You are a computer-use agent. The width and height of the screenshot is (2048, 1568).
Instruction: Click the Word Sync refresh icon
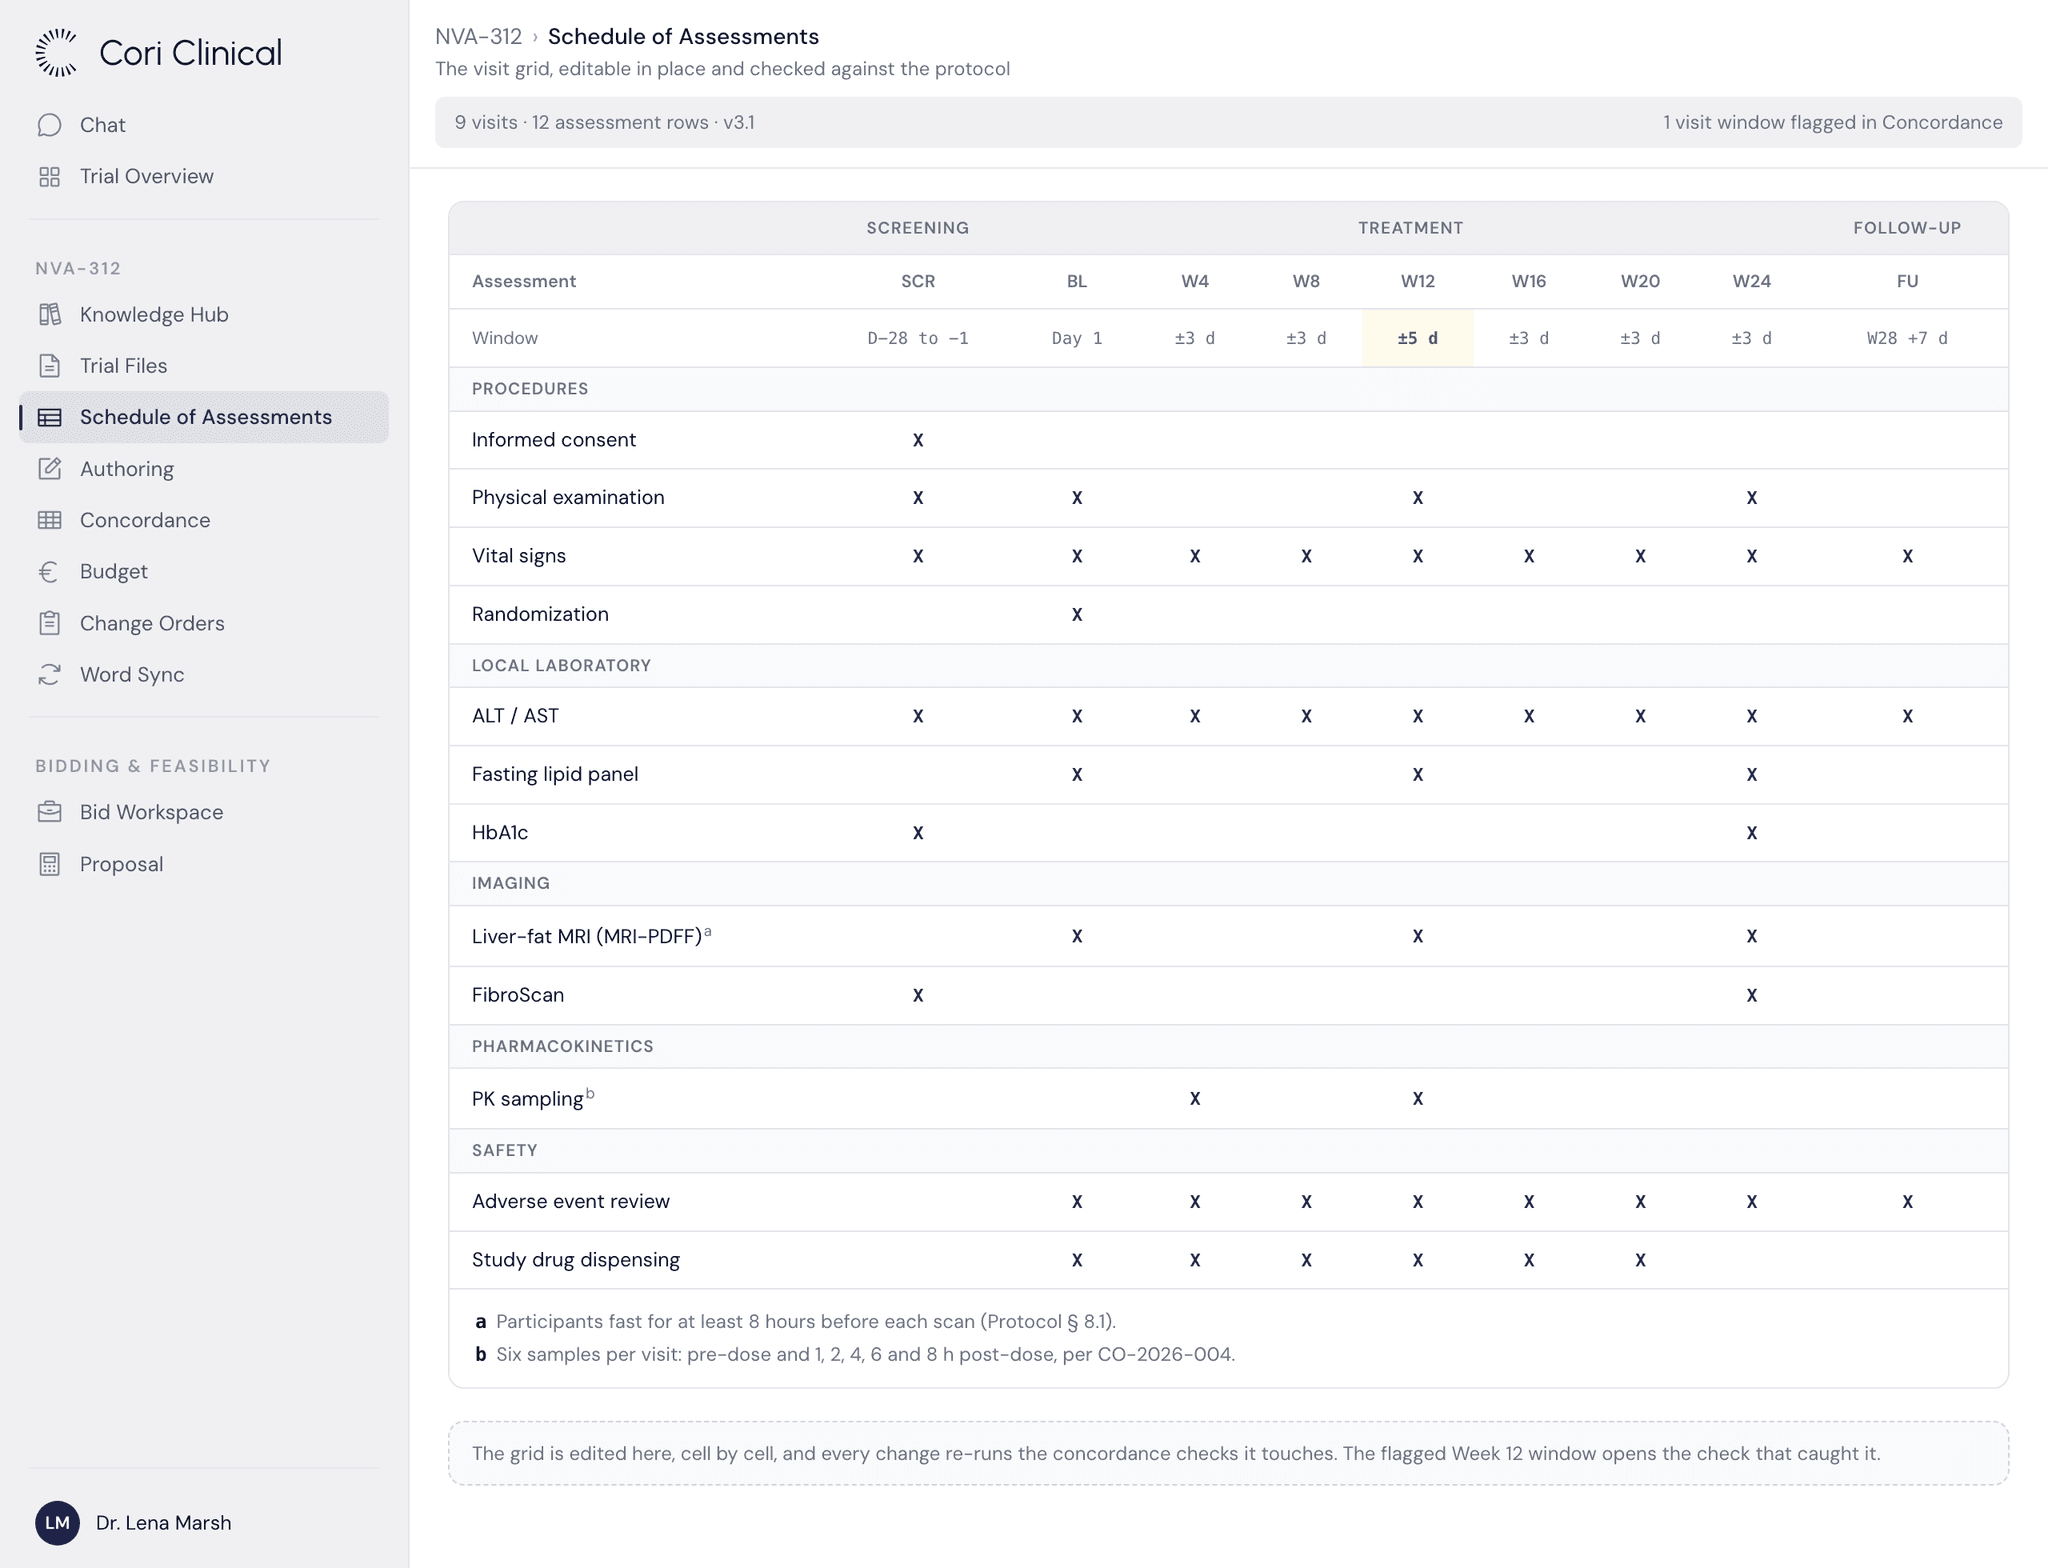point(49,675)
